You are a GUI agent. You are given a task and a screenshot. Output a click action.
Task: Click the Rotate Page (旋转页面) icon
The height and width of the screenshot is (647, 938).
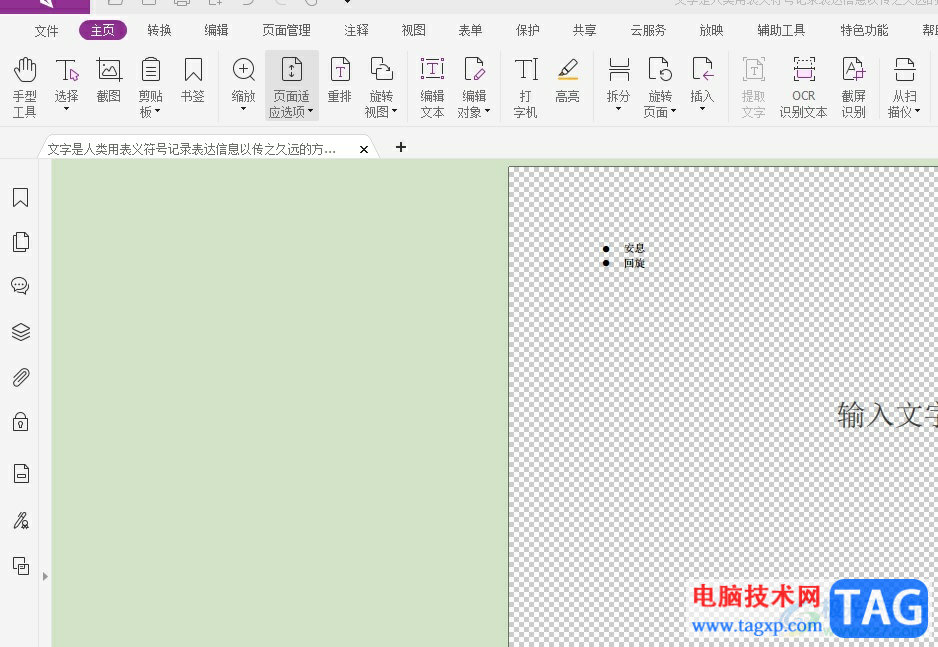[660, 70]
